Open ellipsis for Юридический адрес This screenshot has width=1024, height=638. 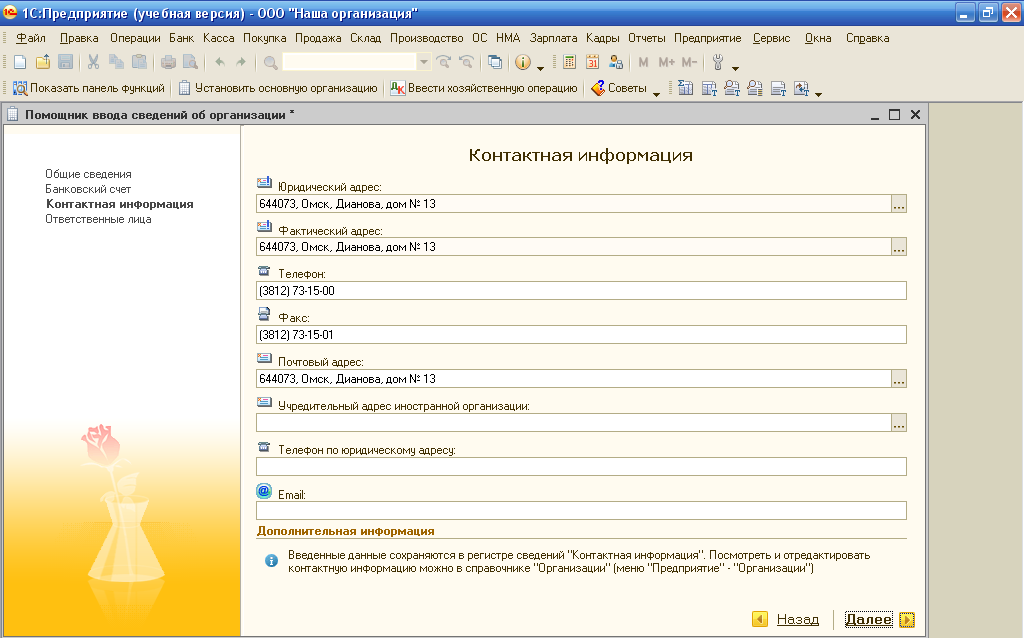pyautogui.click(x=899, y=204)
